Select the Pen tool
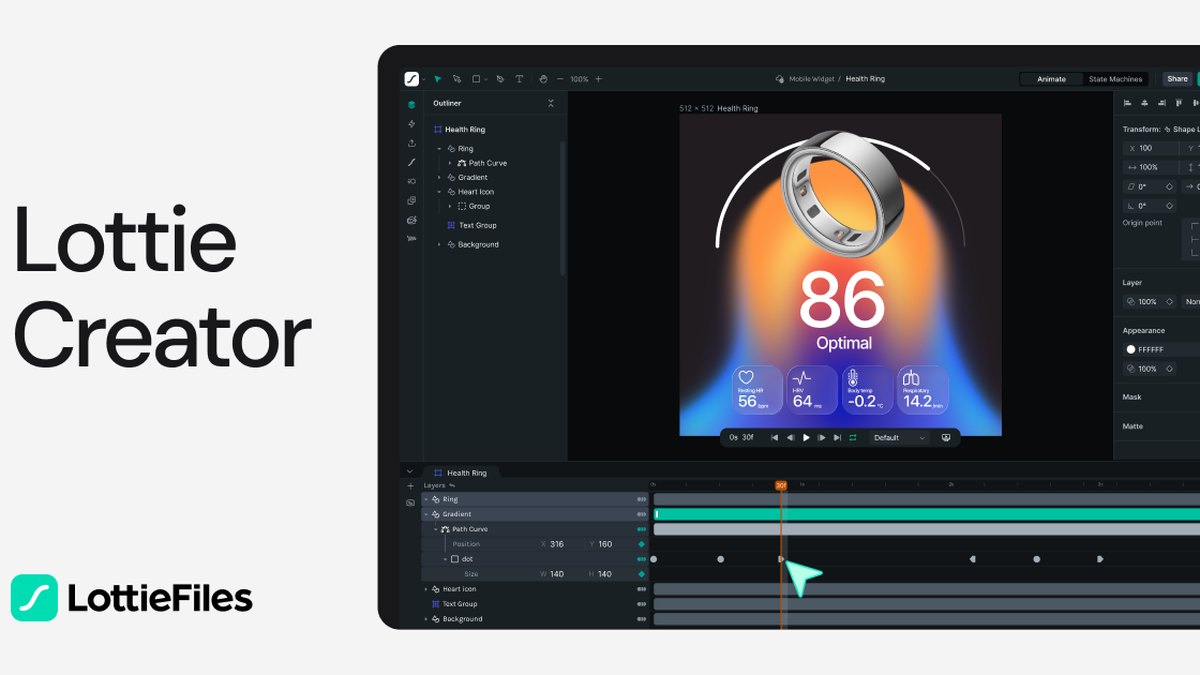Image resolution: width=1200 pixels, height=675 pixels. click(500, 79)
